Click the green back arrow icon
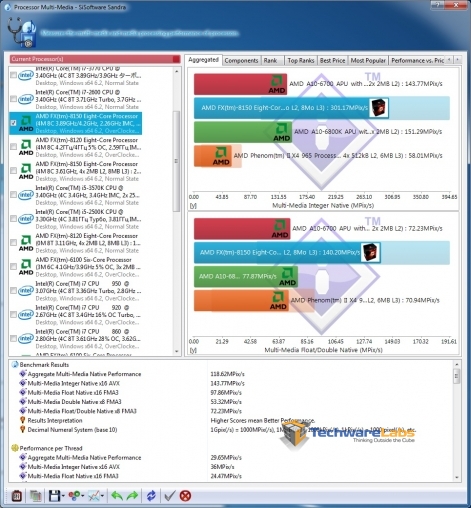Viewport: 471px width, 508px height. pos(117,496)
